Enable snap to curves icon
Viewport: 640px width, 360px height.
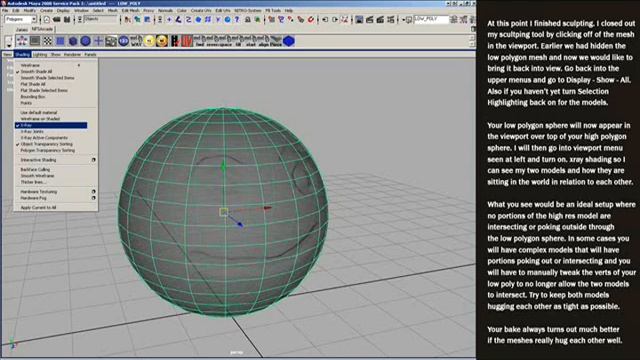tap(281, 19)
